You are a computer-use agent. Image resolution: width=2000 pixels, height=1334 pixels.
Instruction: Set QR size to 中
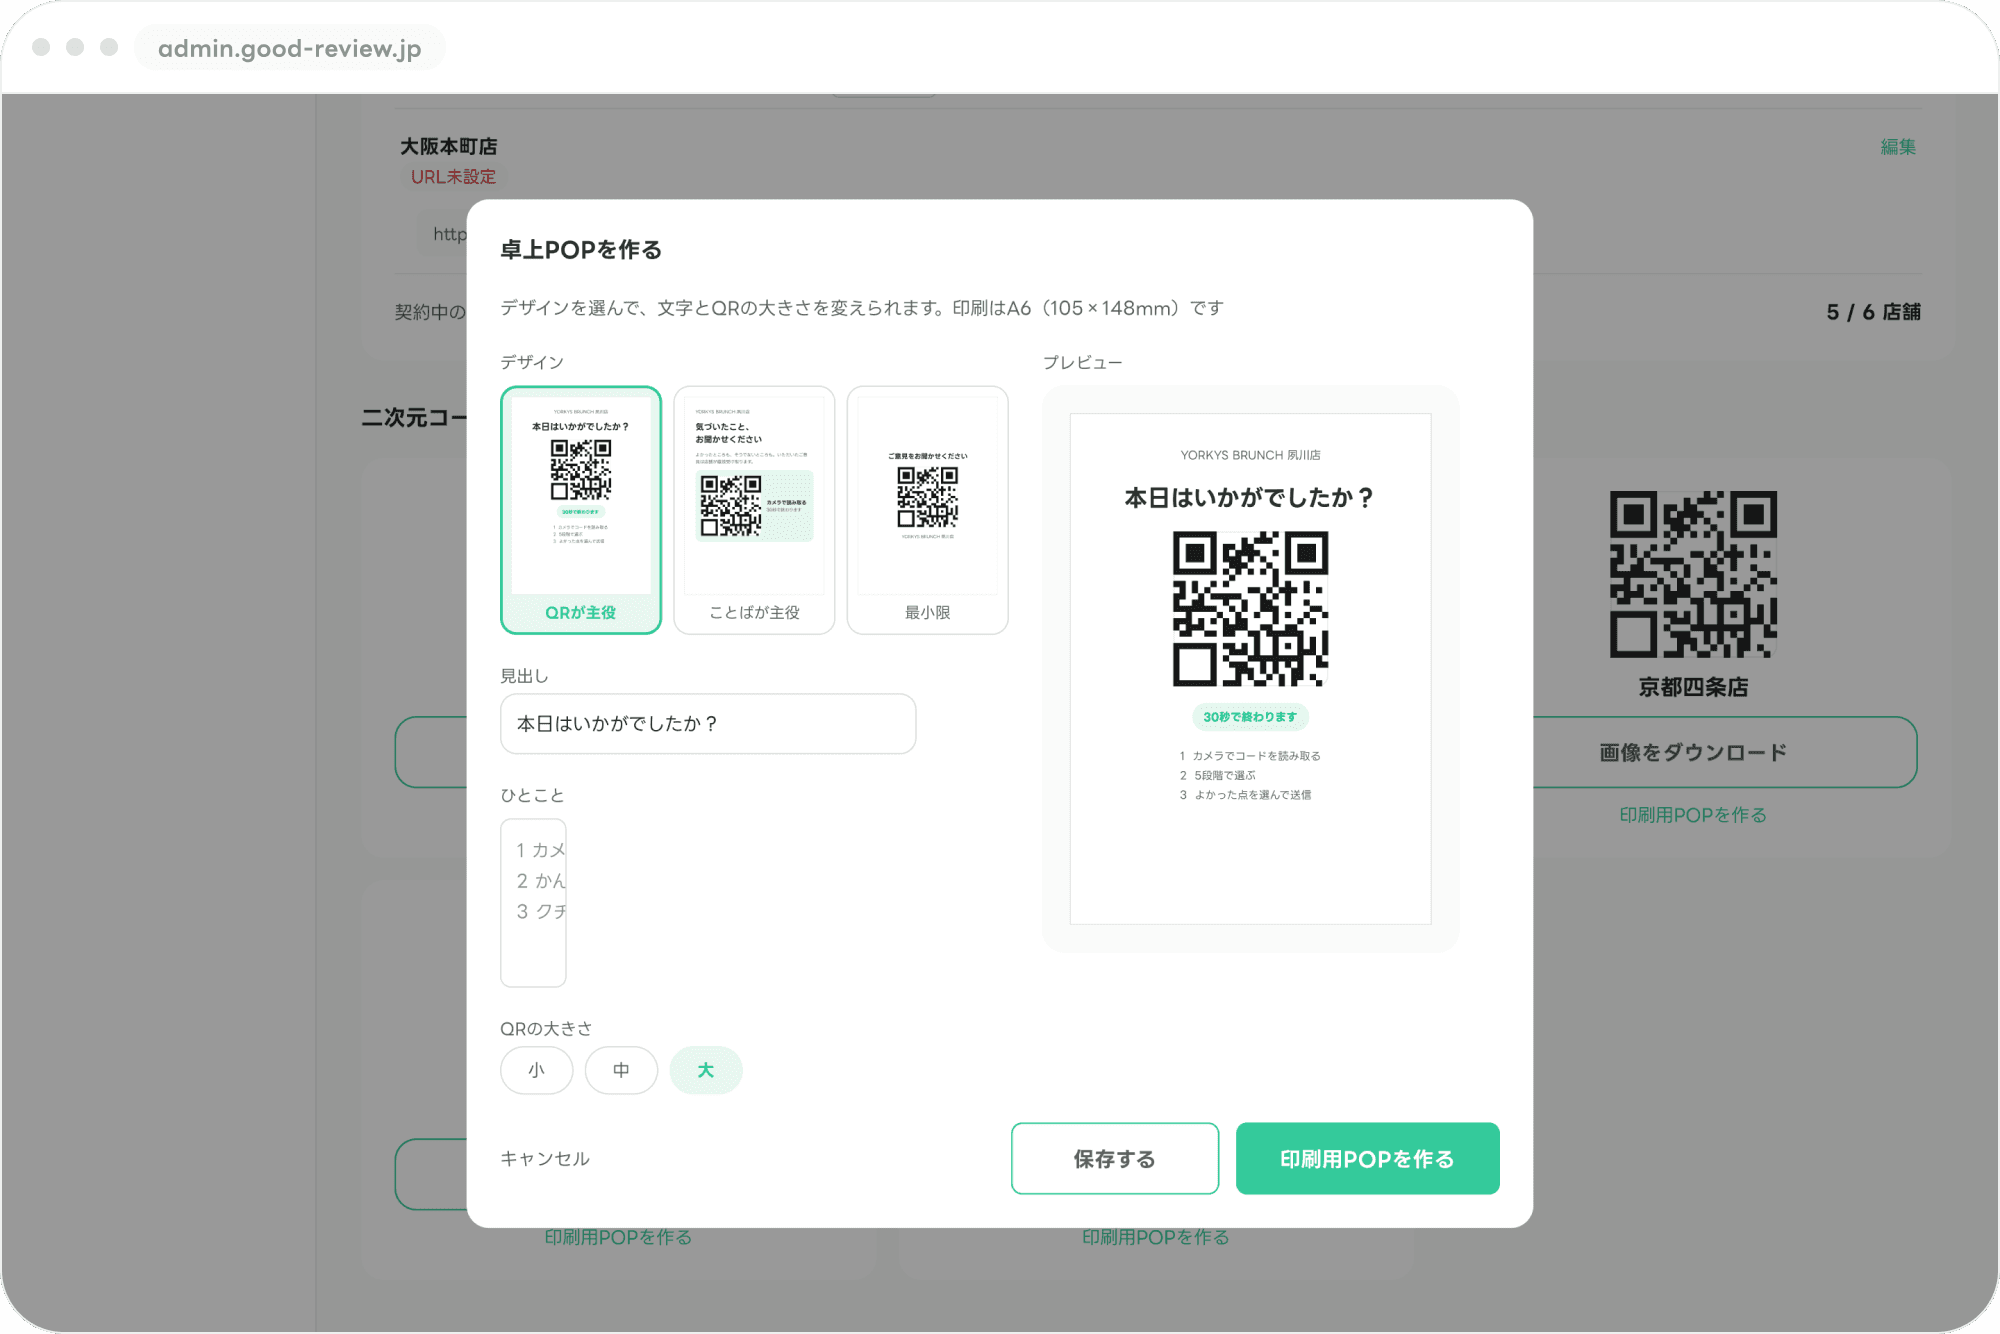[621, 1070]
